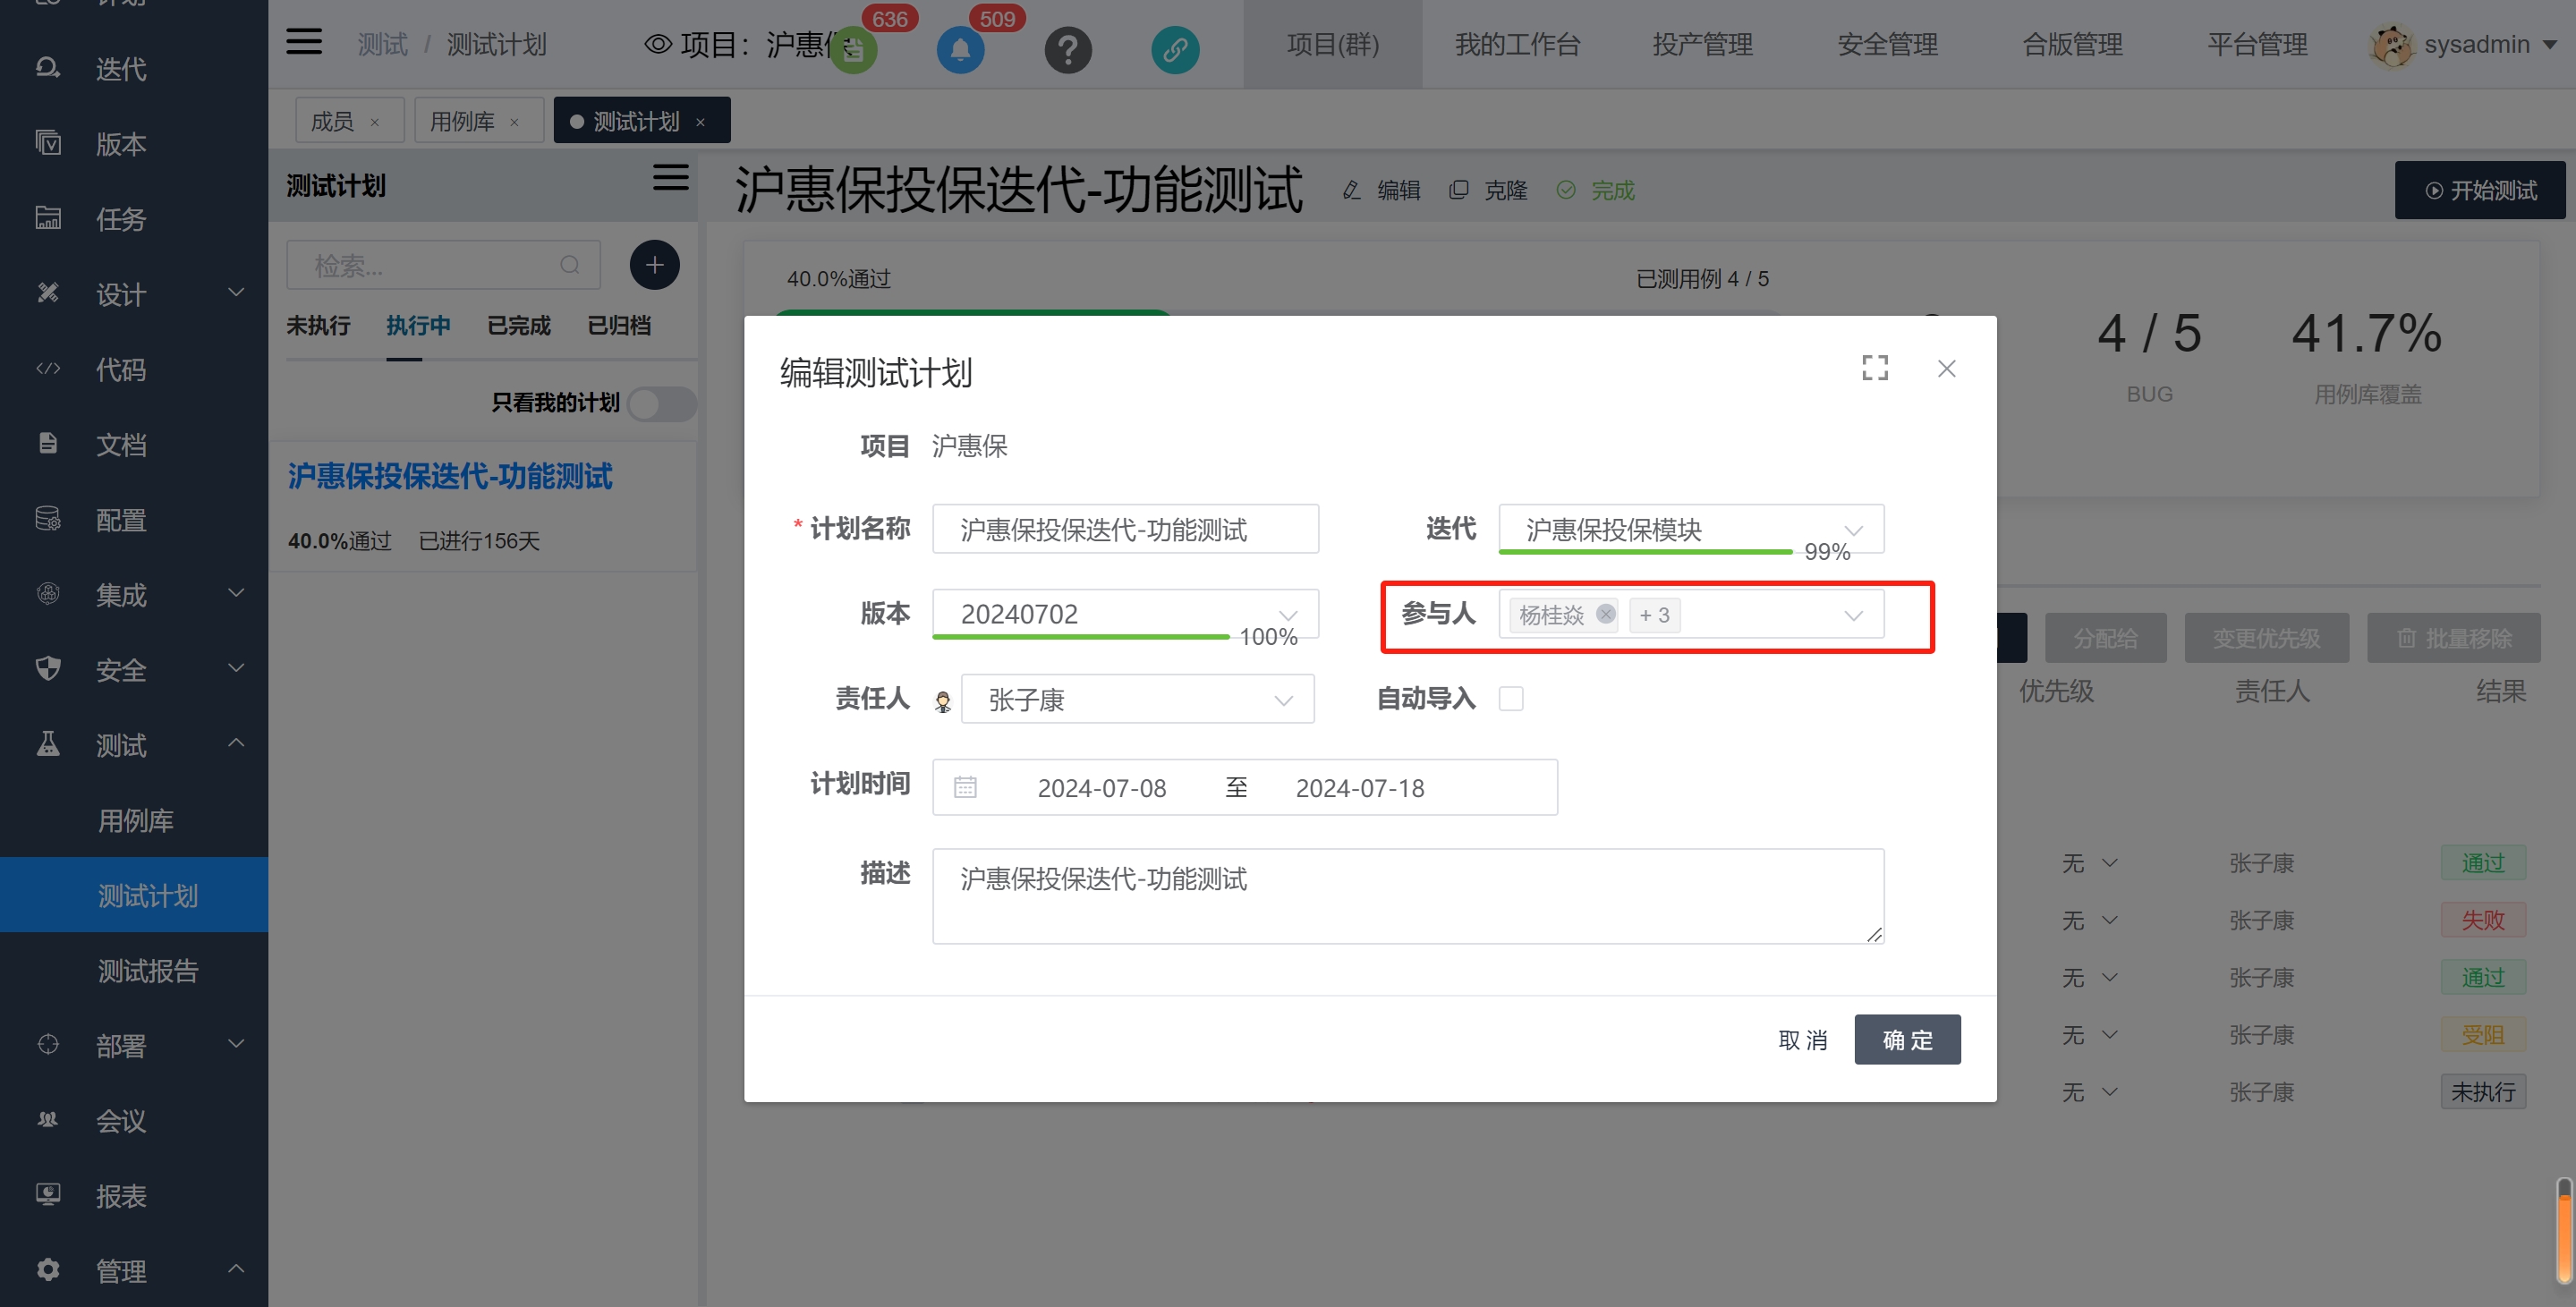
Task: Click the plus icon to add test plan
Action: pos(654,265)
